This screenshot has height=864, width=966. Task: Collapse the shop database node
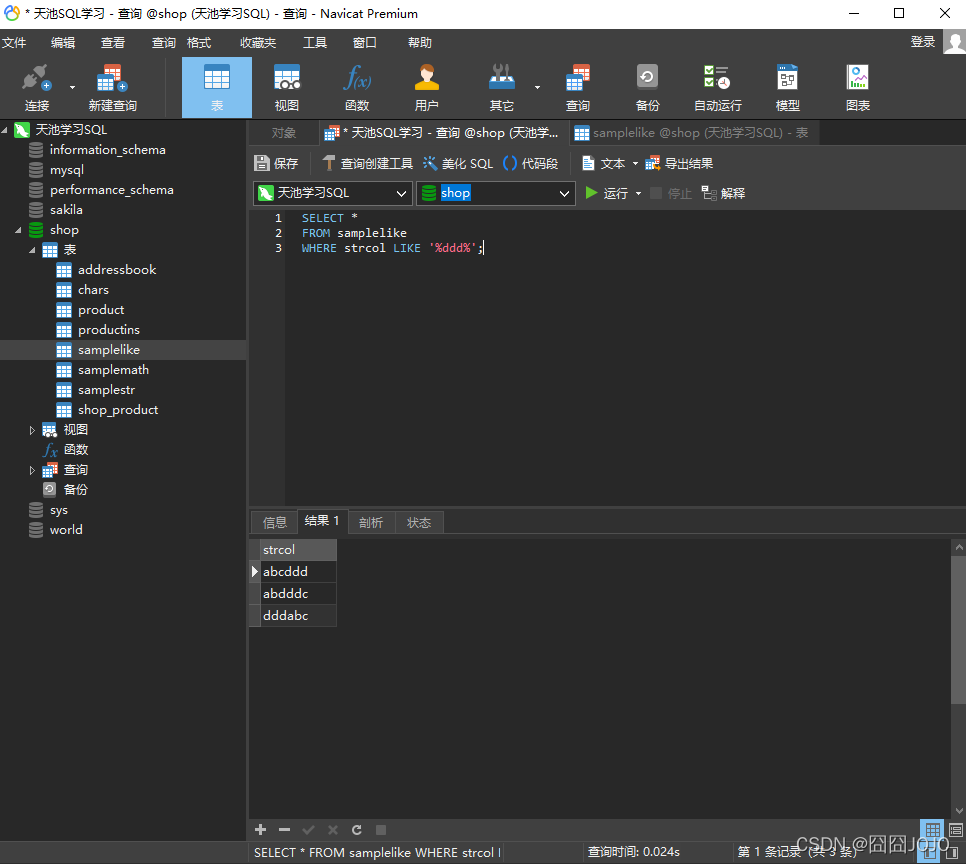(18, 230)
